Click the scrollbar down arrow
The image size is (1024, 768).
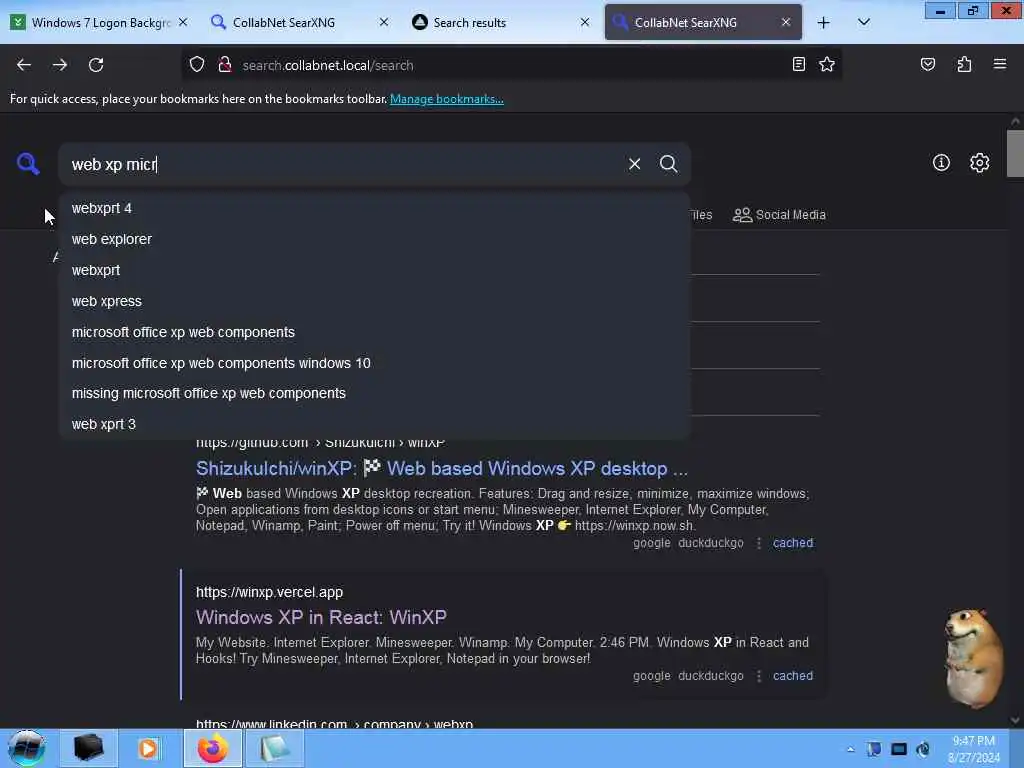coord(1015,720)
